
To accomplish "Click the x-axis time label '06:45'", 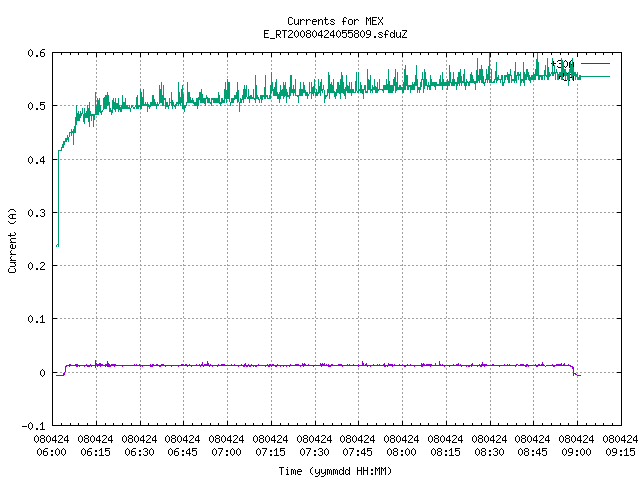I will tap(183, 452).
